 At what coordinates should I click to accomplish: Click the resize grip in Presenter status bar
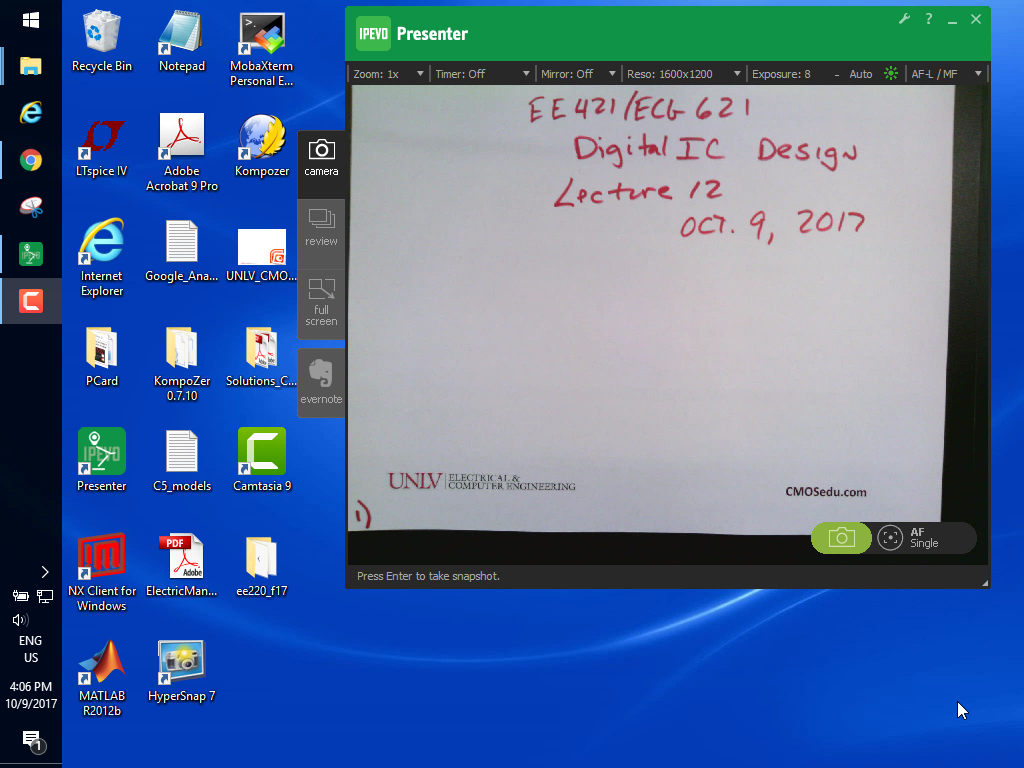[x=985, y=583]
